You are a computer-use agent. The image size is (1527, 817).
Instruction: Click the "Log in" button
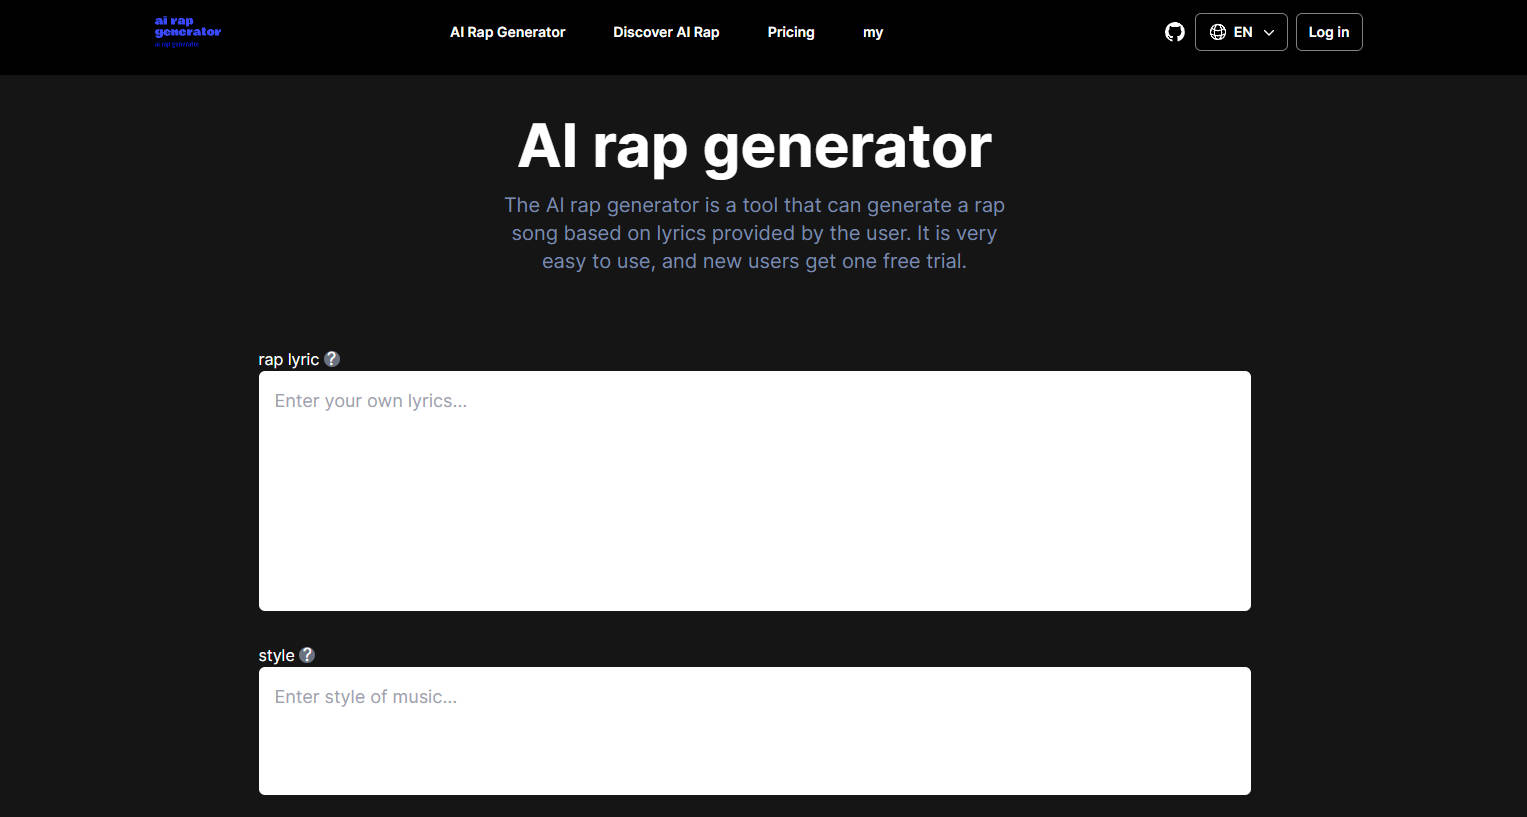1329,31
